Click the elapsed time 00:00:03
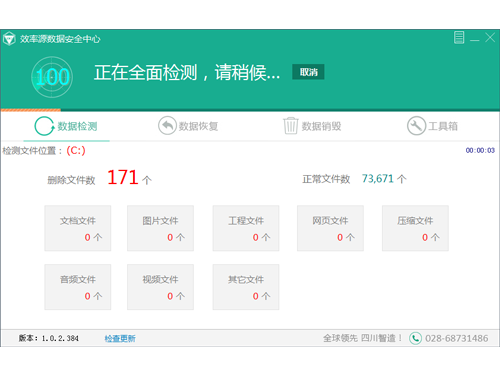500x375 pixels. pos(480,150)
